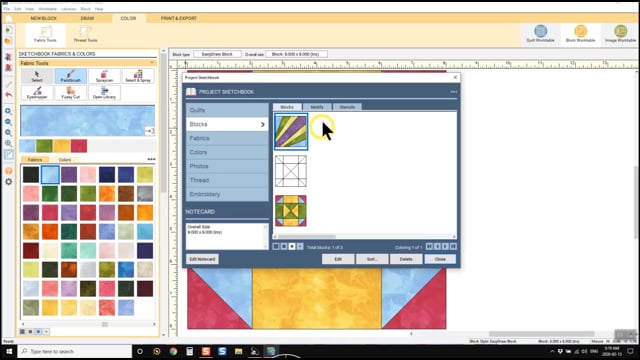This screenshot has width=640, height=360.
Task: Delete the selected sketchbook block
Action: (x=406, y=259)
